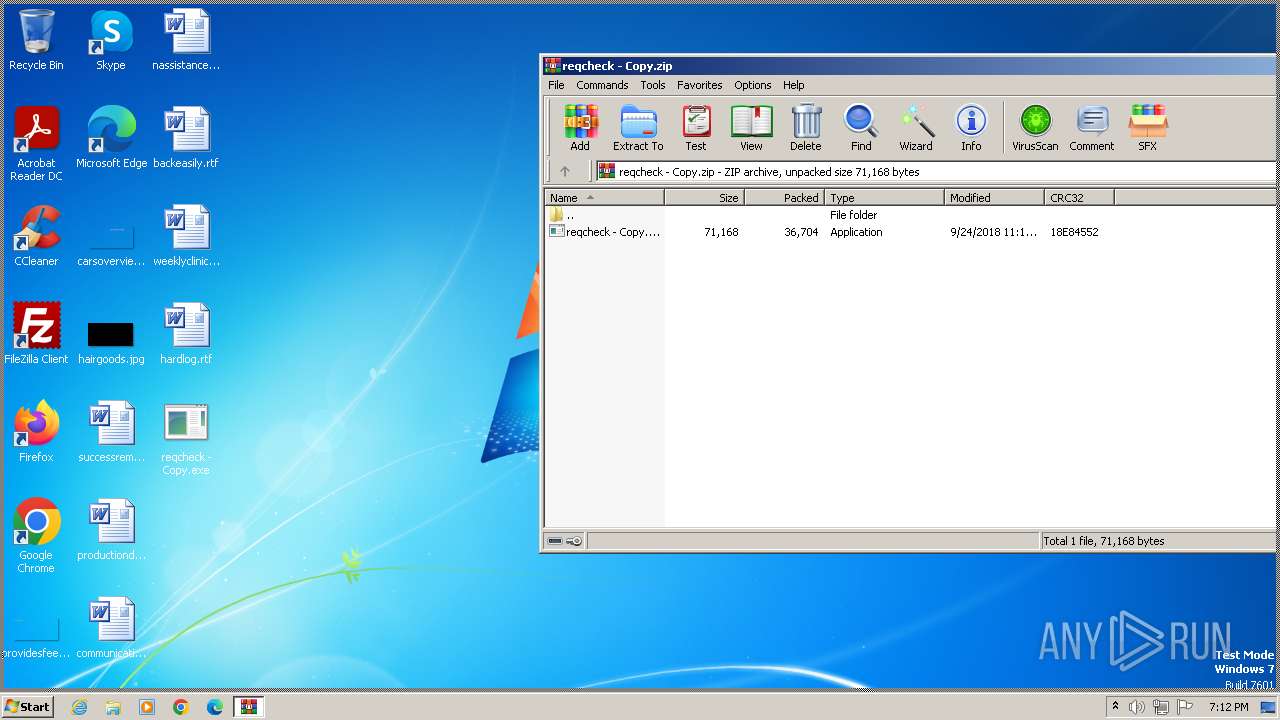Select the FileZilla Client desktop shortcut
Viewport: 1280px width, 720px height.
coord(36,335)
